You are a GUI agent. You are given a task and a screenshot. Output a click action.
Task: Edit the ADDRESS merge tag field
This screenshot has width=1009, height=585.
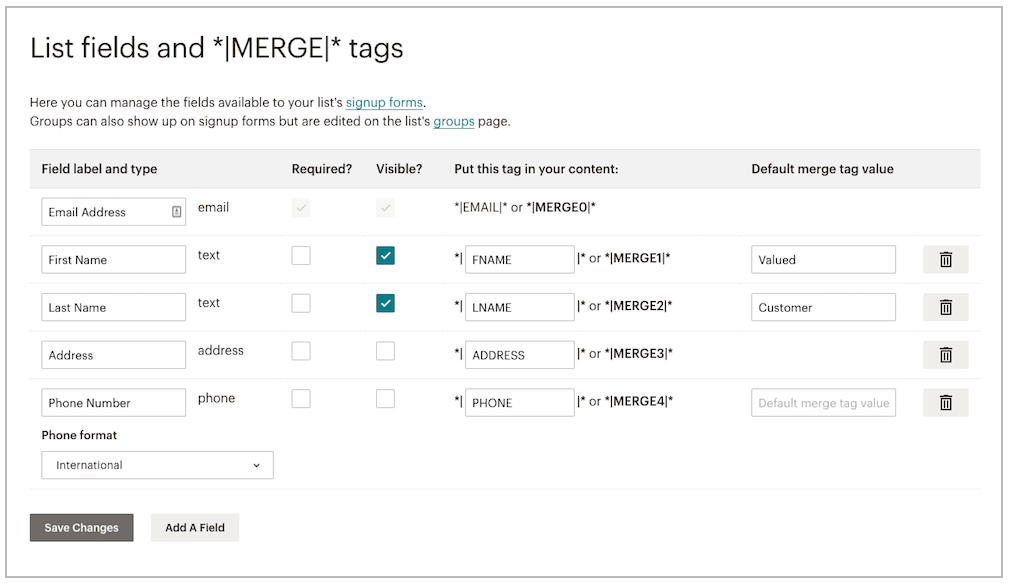point(519,354)
